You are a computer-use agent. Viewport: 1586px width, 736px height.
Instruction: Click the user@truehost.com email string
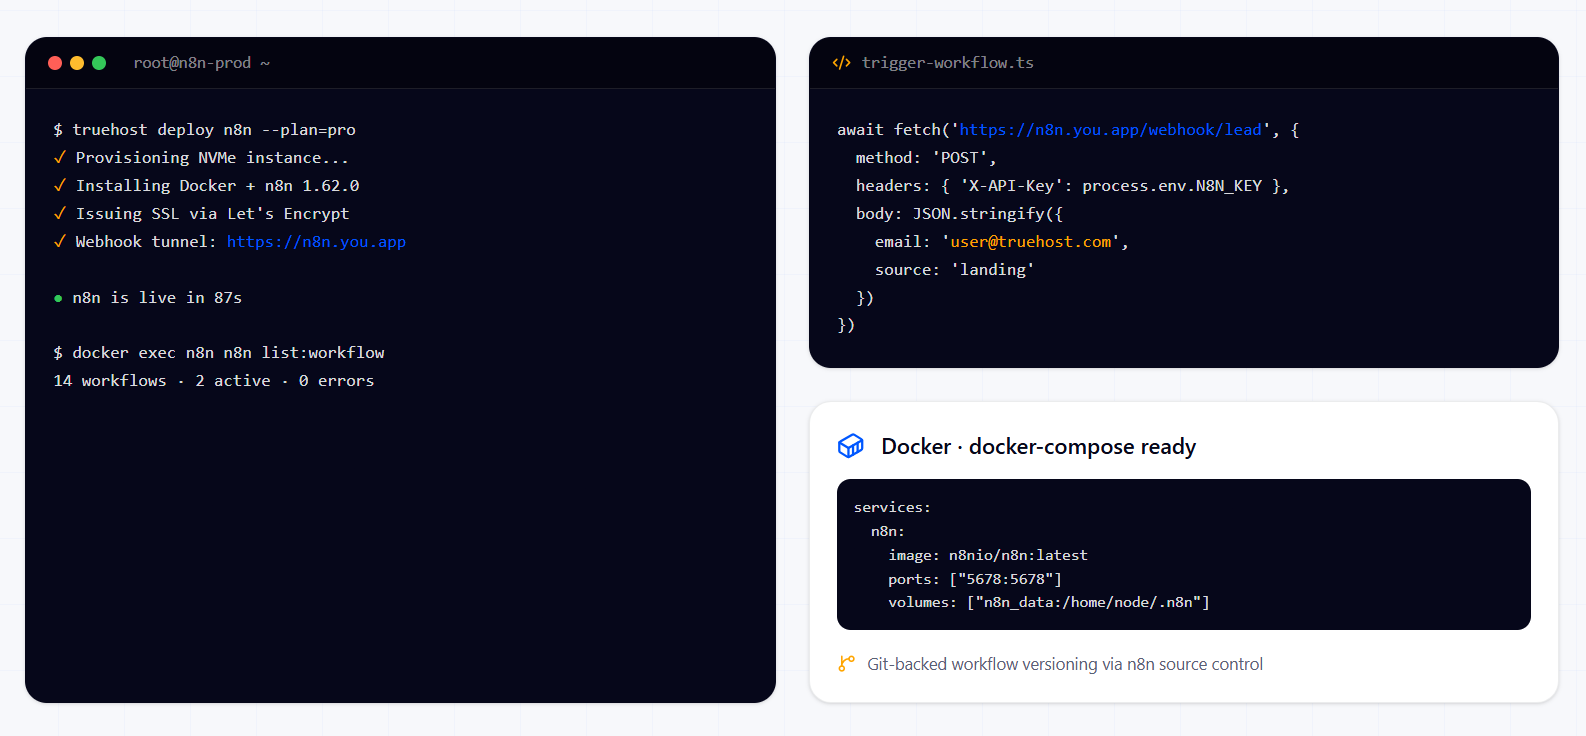click(x=1030, y=242)
